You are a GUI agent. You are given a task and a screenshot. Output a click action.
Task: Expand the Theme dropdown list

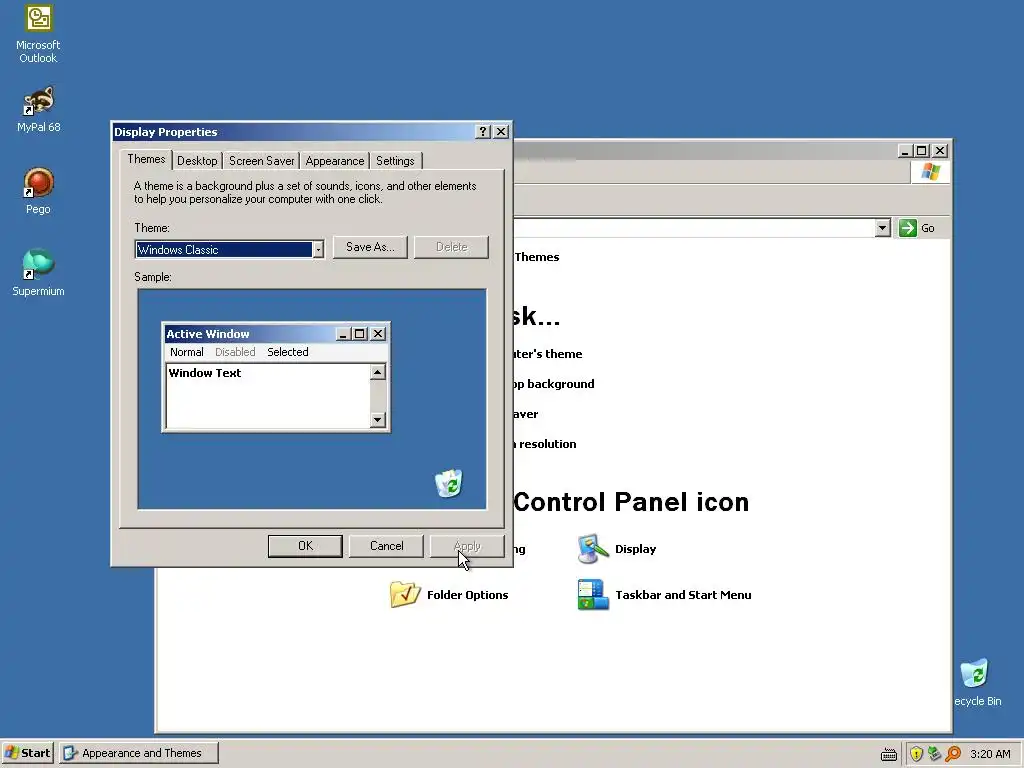(318, 249)
